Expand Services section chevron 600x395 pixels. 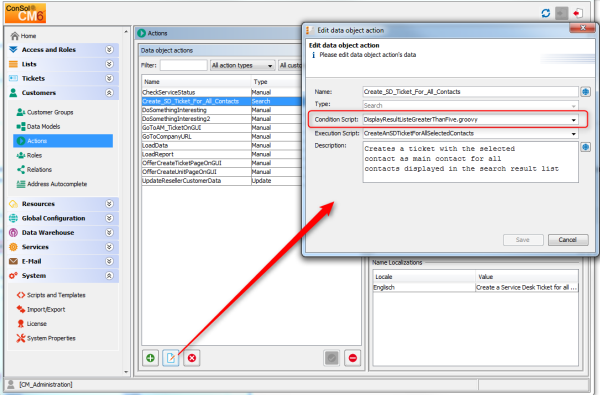click(109, 247)
